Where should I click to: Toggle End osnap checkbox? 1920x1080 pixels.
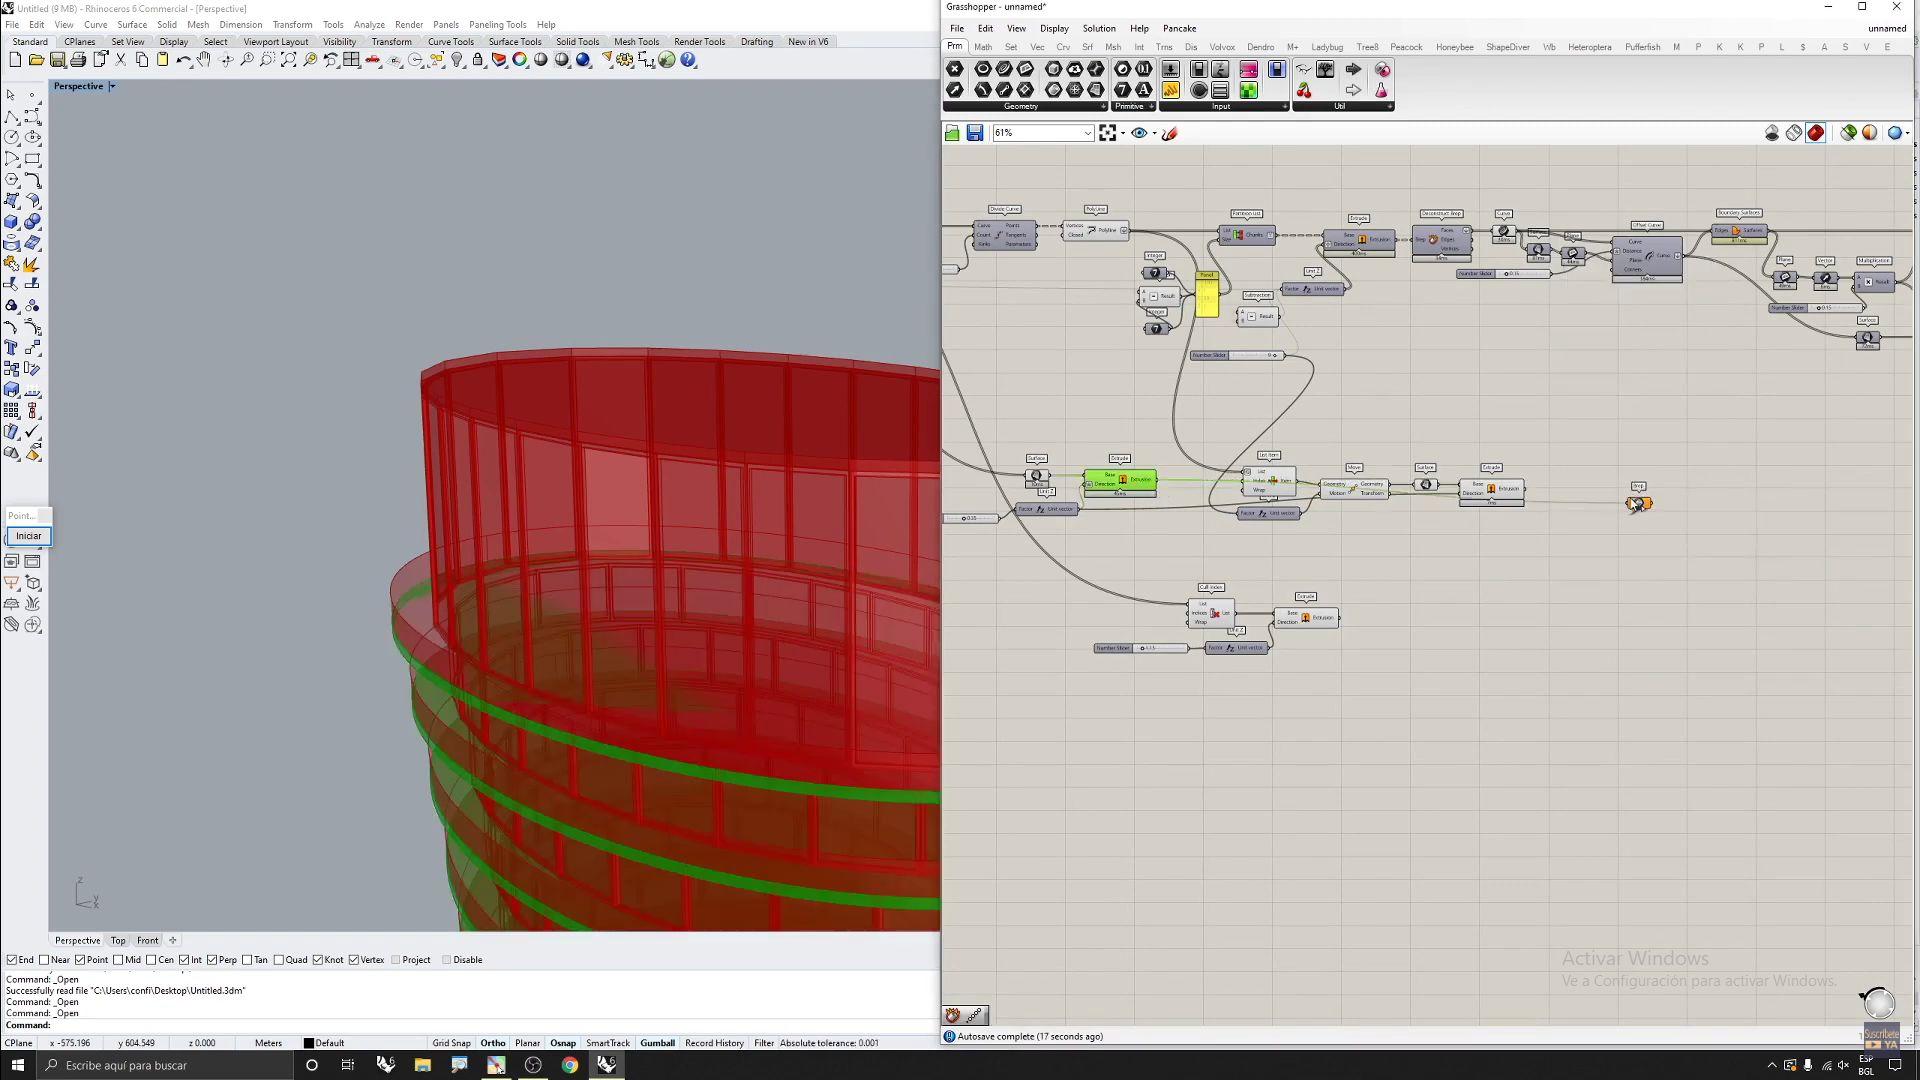[11, 960]
